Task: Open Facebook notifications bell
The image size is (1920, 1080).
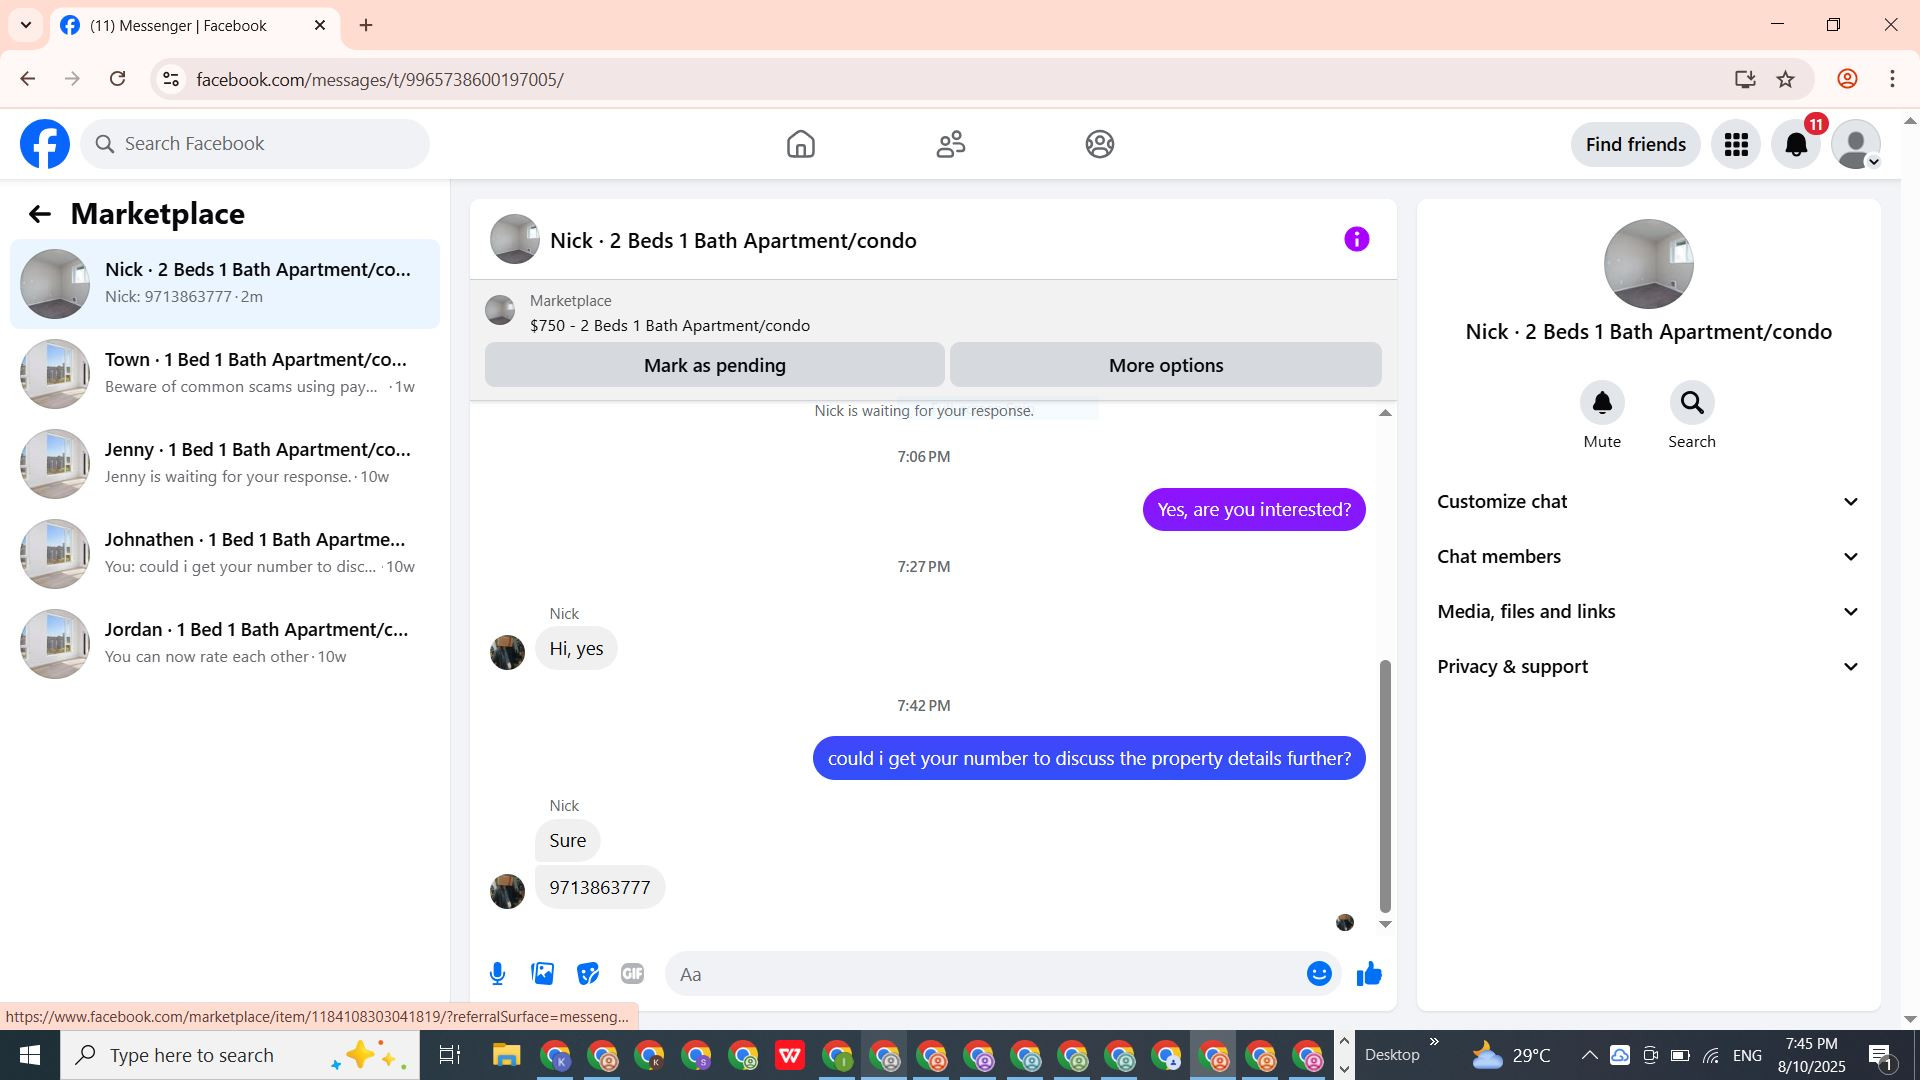Action: click(1796, 144)
